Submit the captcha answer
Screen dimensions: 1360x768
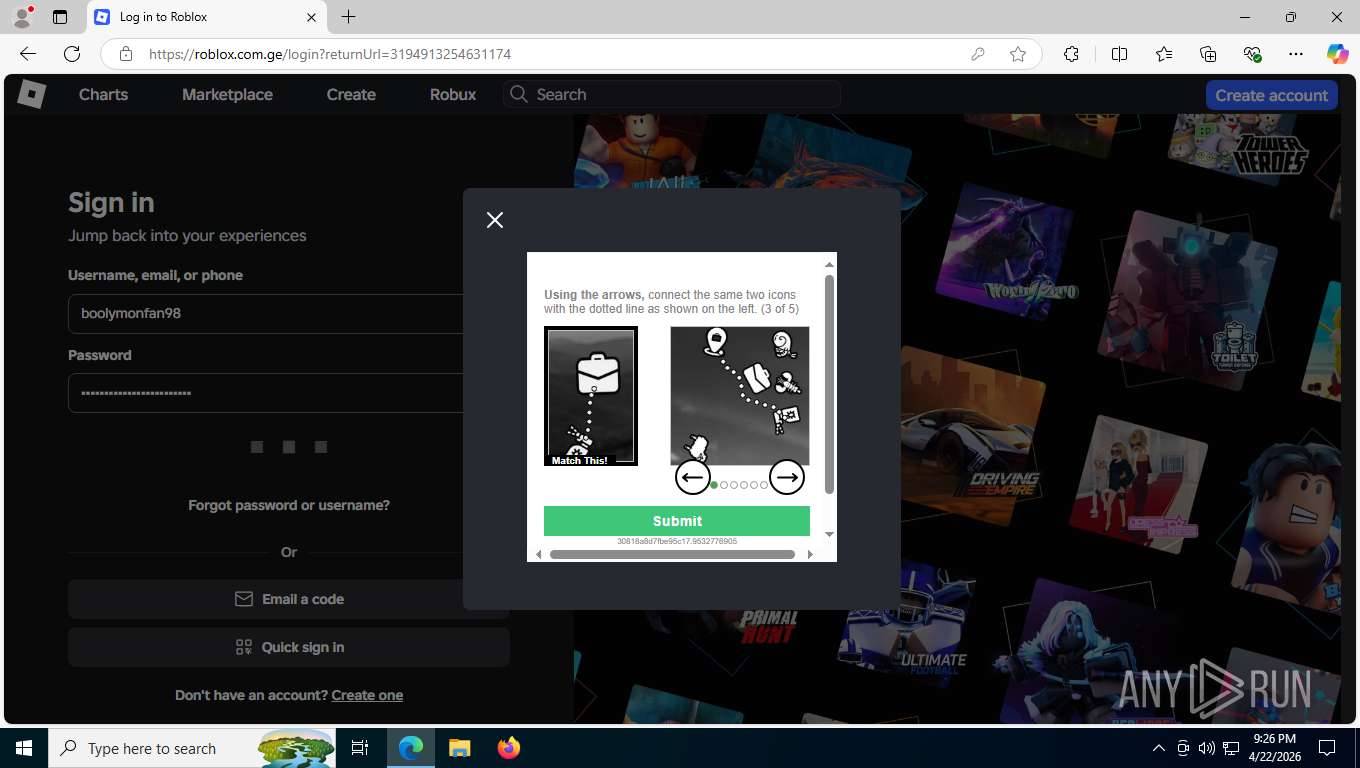677,521
